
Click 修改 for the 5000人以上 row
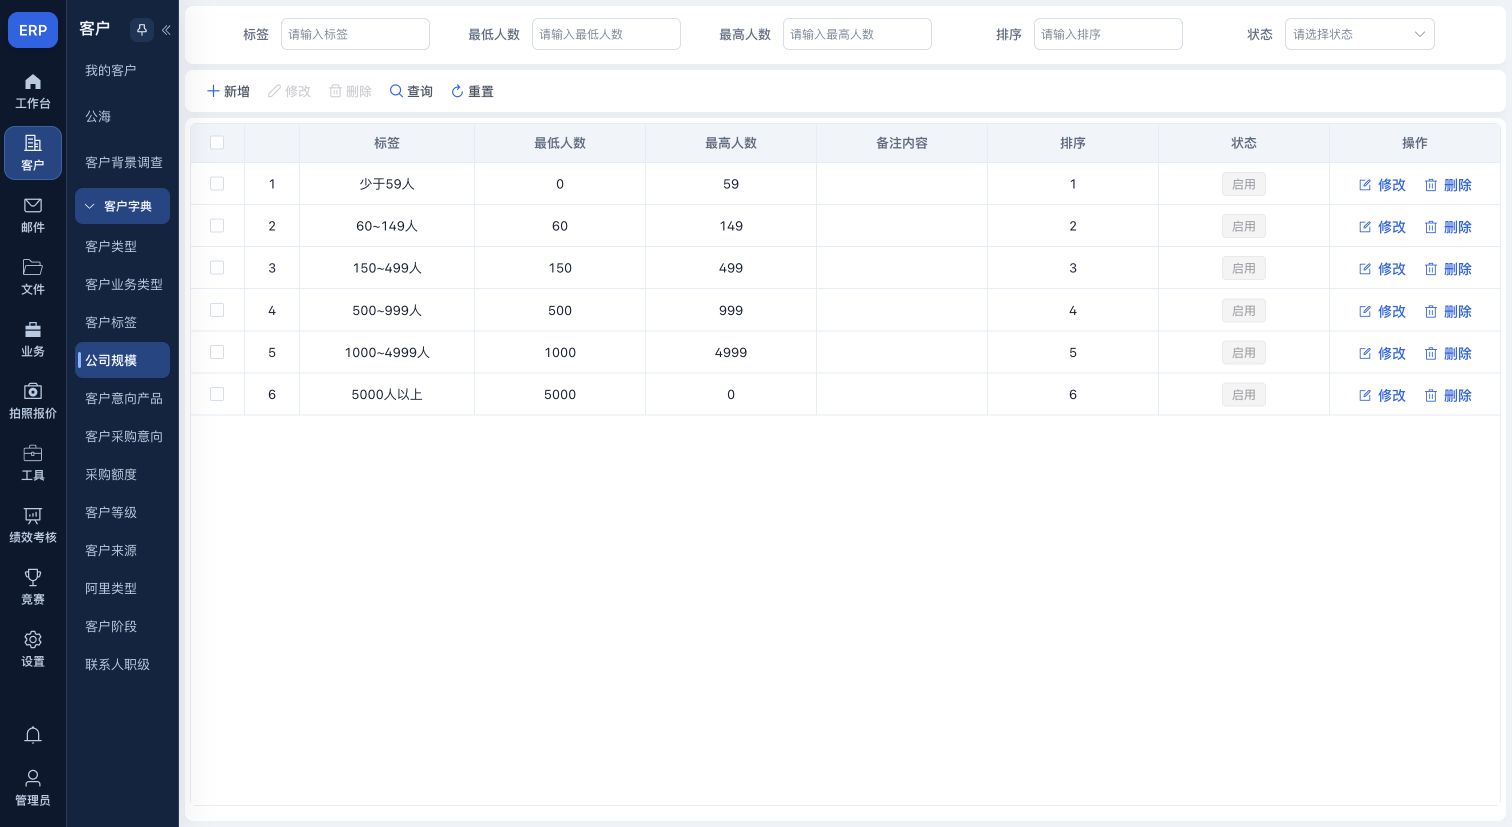(1382, 395)
